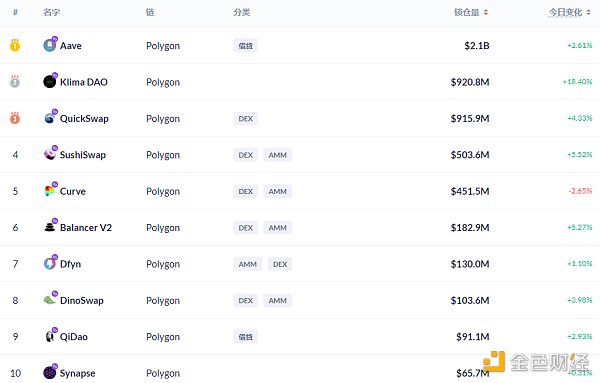This screenshot has height=383, width=600.
Task: Click the 借贷 tag in Aave row
Action: point(245,46)
